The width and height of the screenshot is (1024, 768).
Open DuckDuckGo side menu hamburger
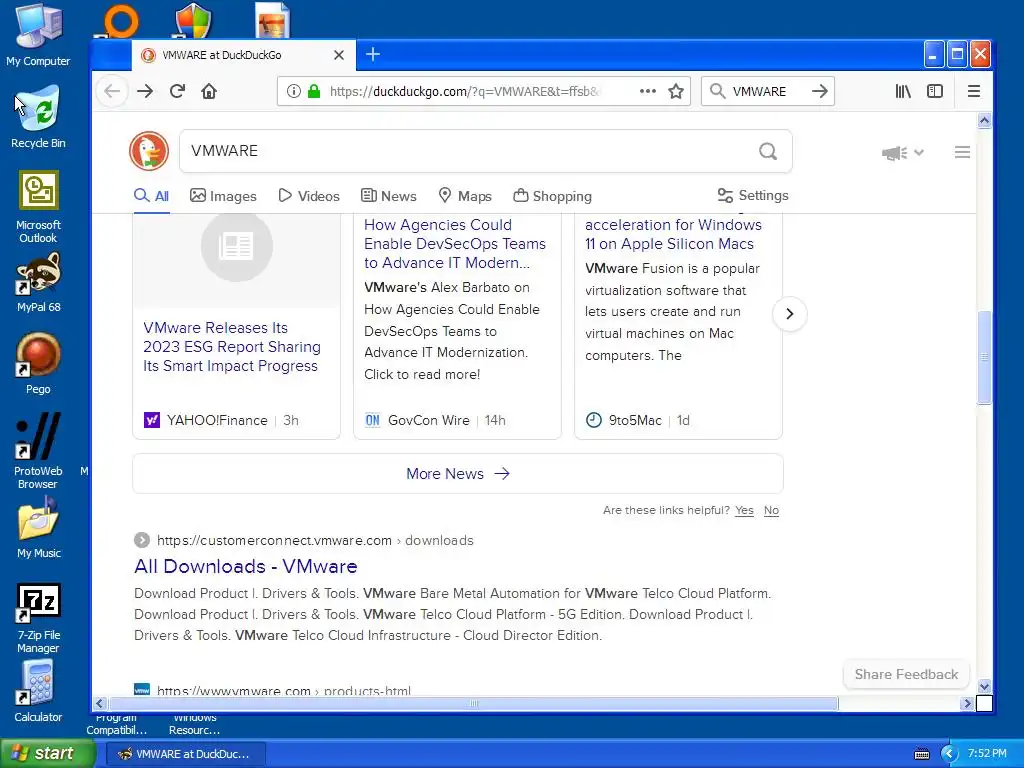coord(962,152)
